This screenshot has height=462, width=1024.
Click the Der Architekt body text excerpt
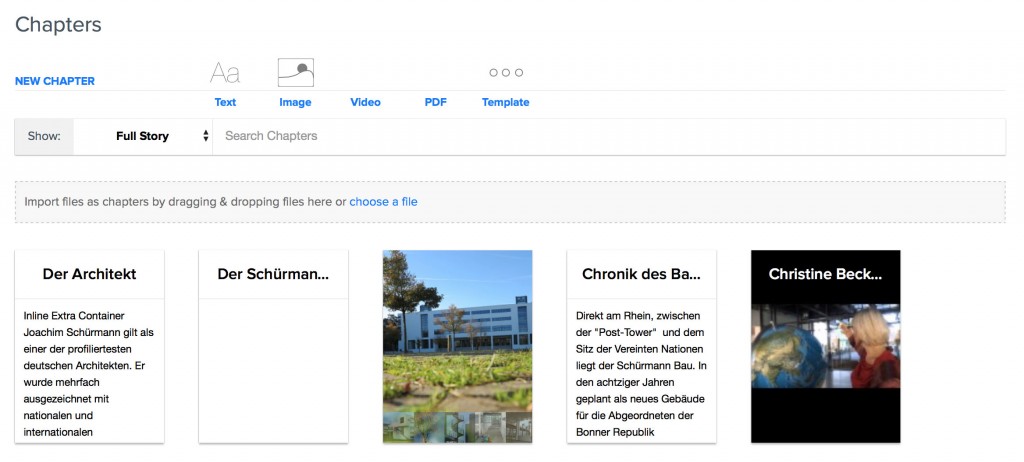89,374
